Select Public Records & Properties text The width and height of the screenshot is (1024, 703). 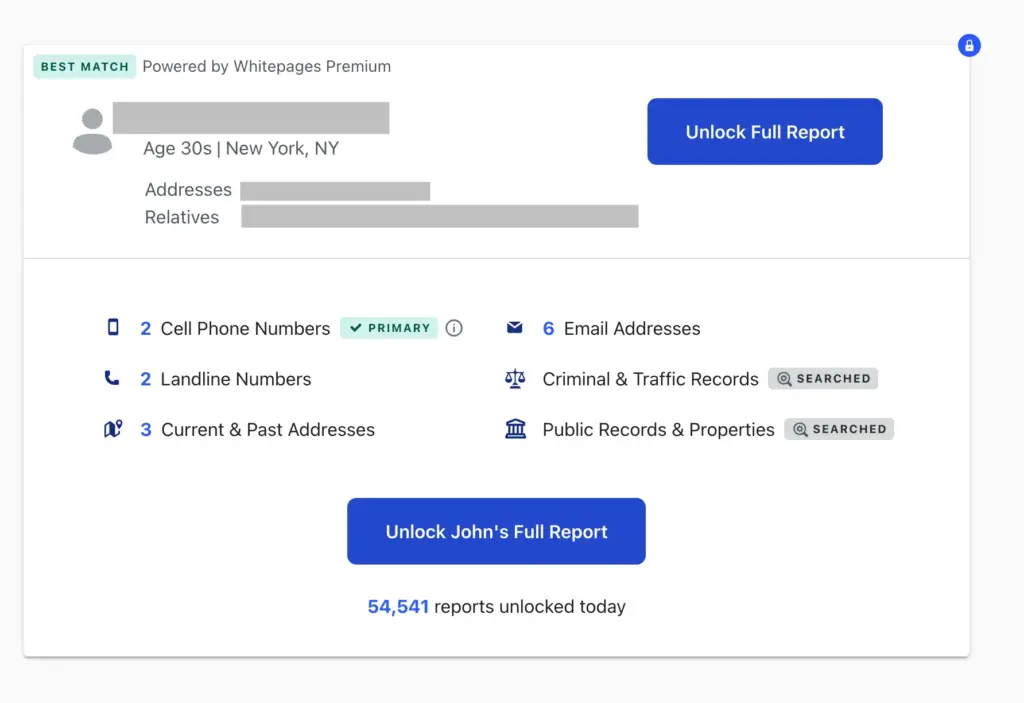(x=658, y=430)
